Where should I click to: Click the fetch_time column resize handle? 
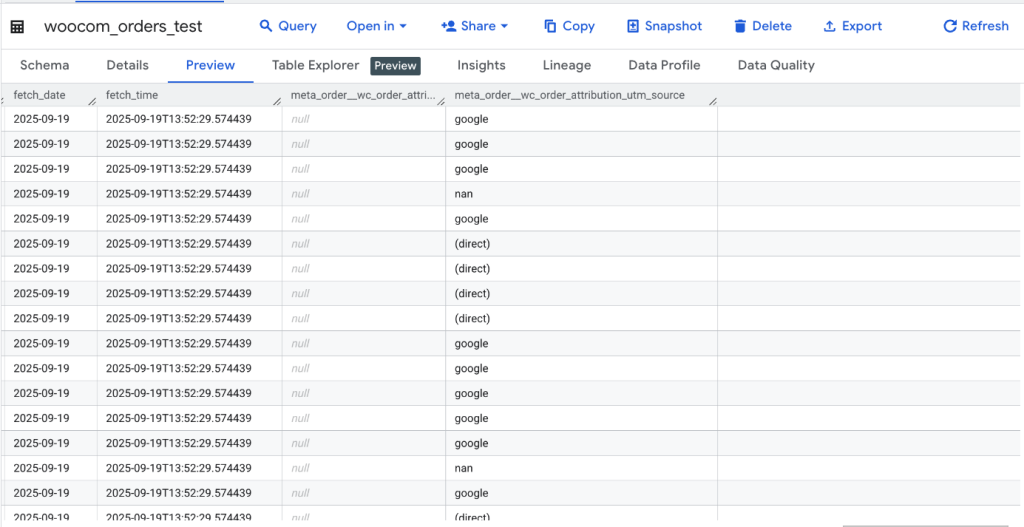[273, 101]
